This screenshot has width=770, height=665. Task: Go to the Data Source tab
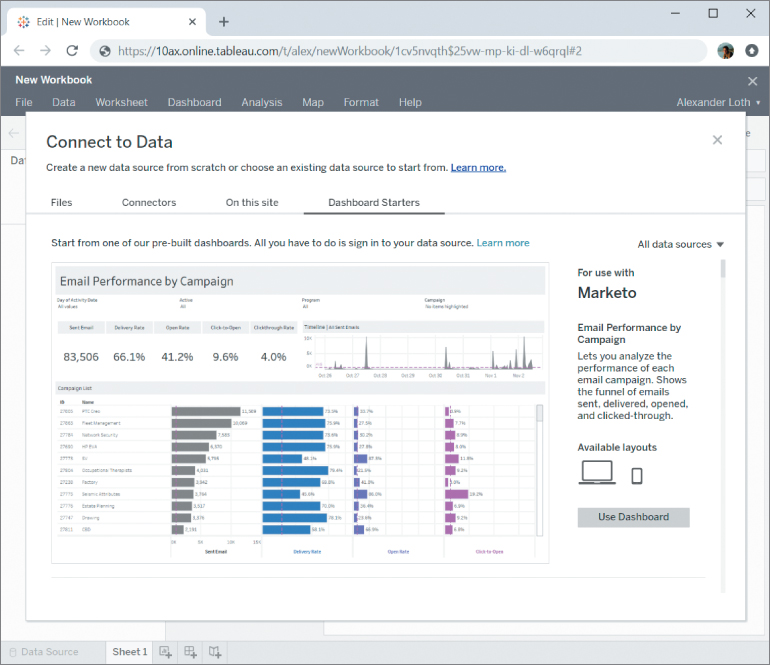[x=50, y=652]
